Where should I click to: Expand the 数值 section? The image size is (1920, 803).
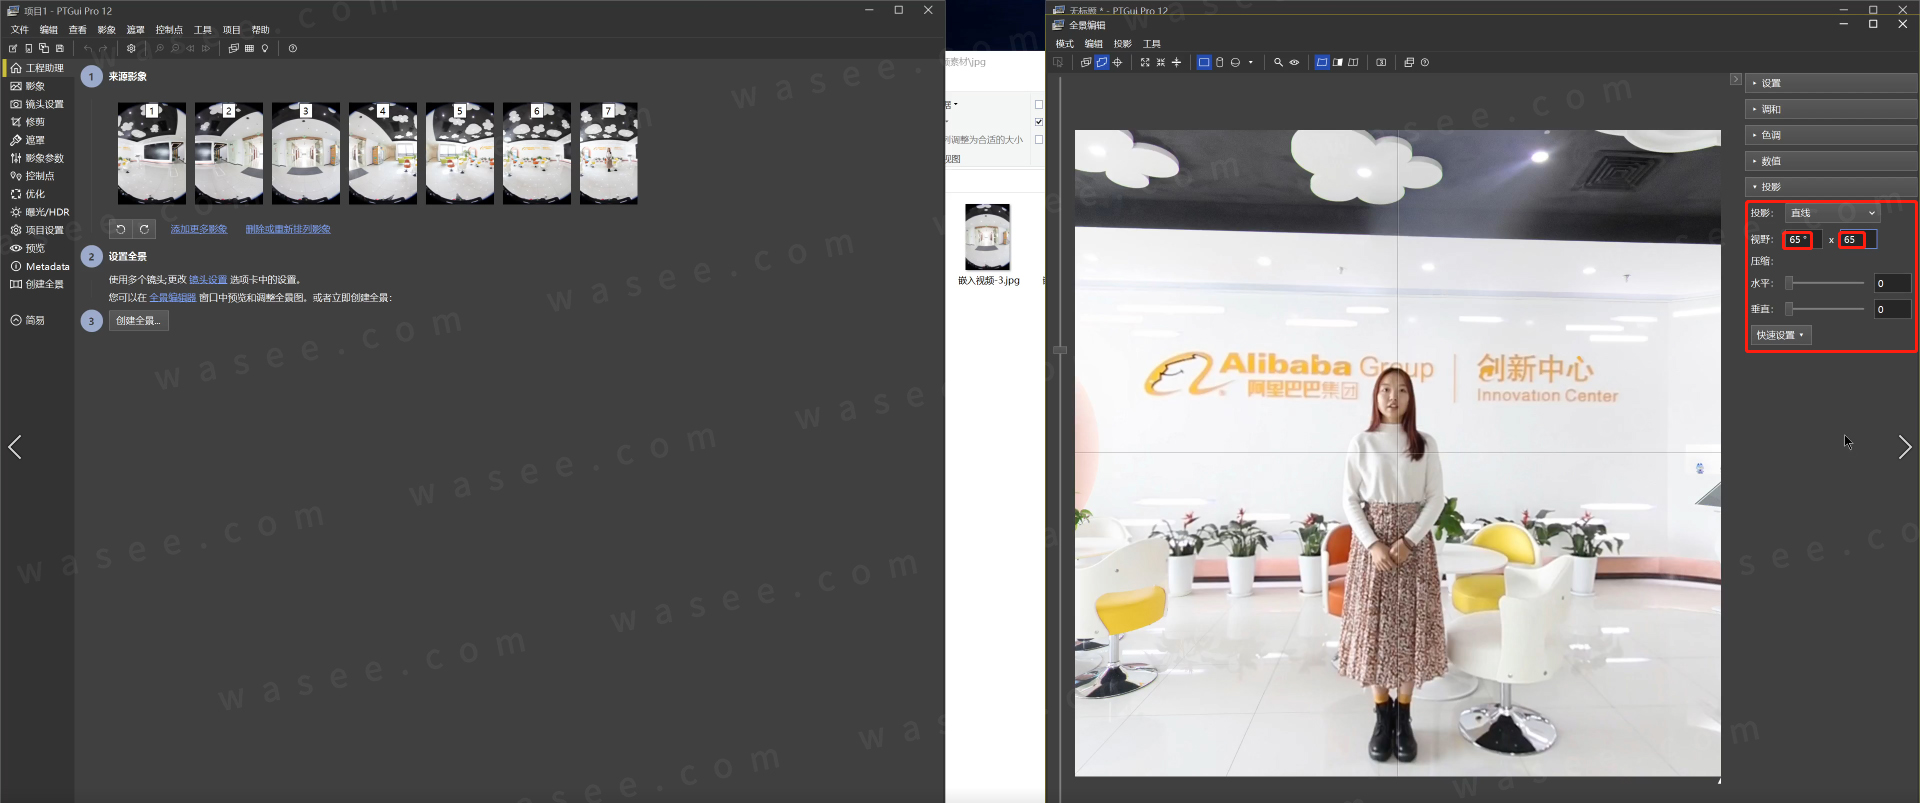tap(1831, 161)
